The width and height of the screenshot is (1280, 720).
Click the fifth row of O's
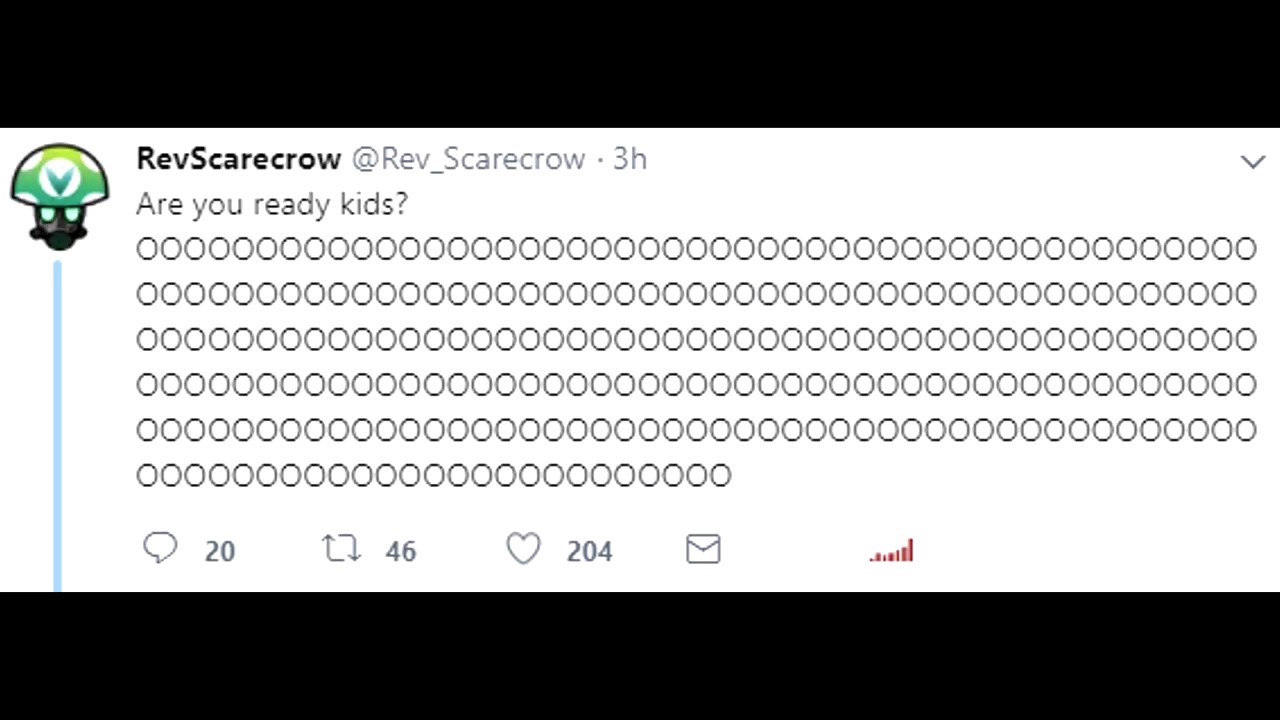click(696, 430)
